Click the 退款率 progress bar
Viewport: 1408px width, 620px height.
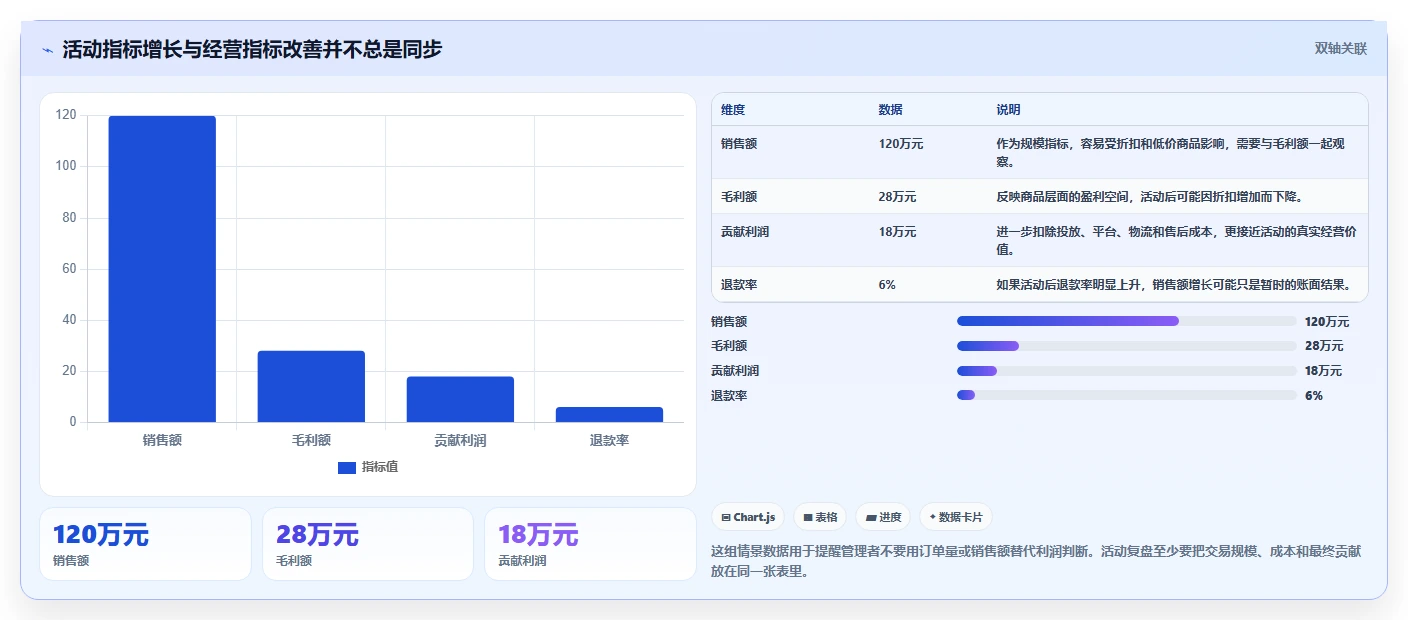1126,396
